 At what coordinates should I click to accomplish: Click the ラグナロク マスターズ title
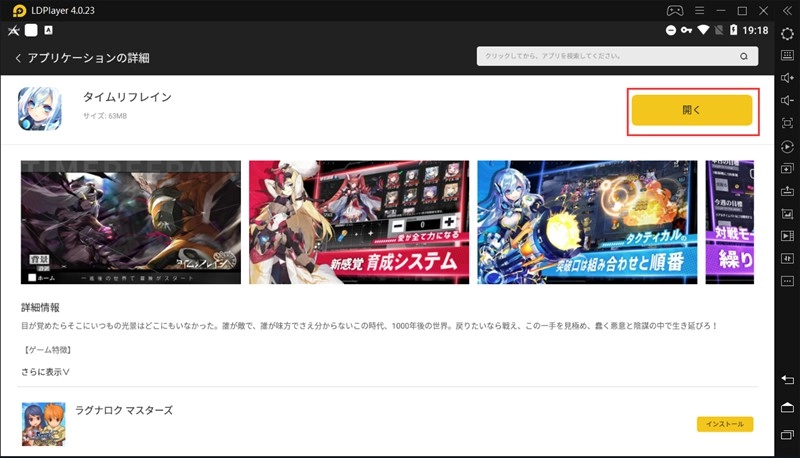click(x=124, y=410)
